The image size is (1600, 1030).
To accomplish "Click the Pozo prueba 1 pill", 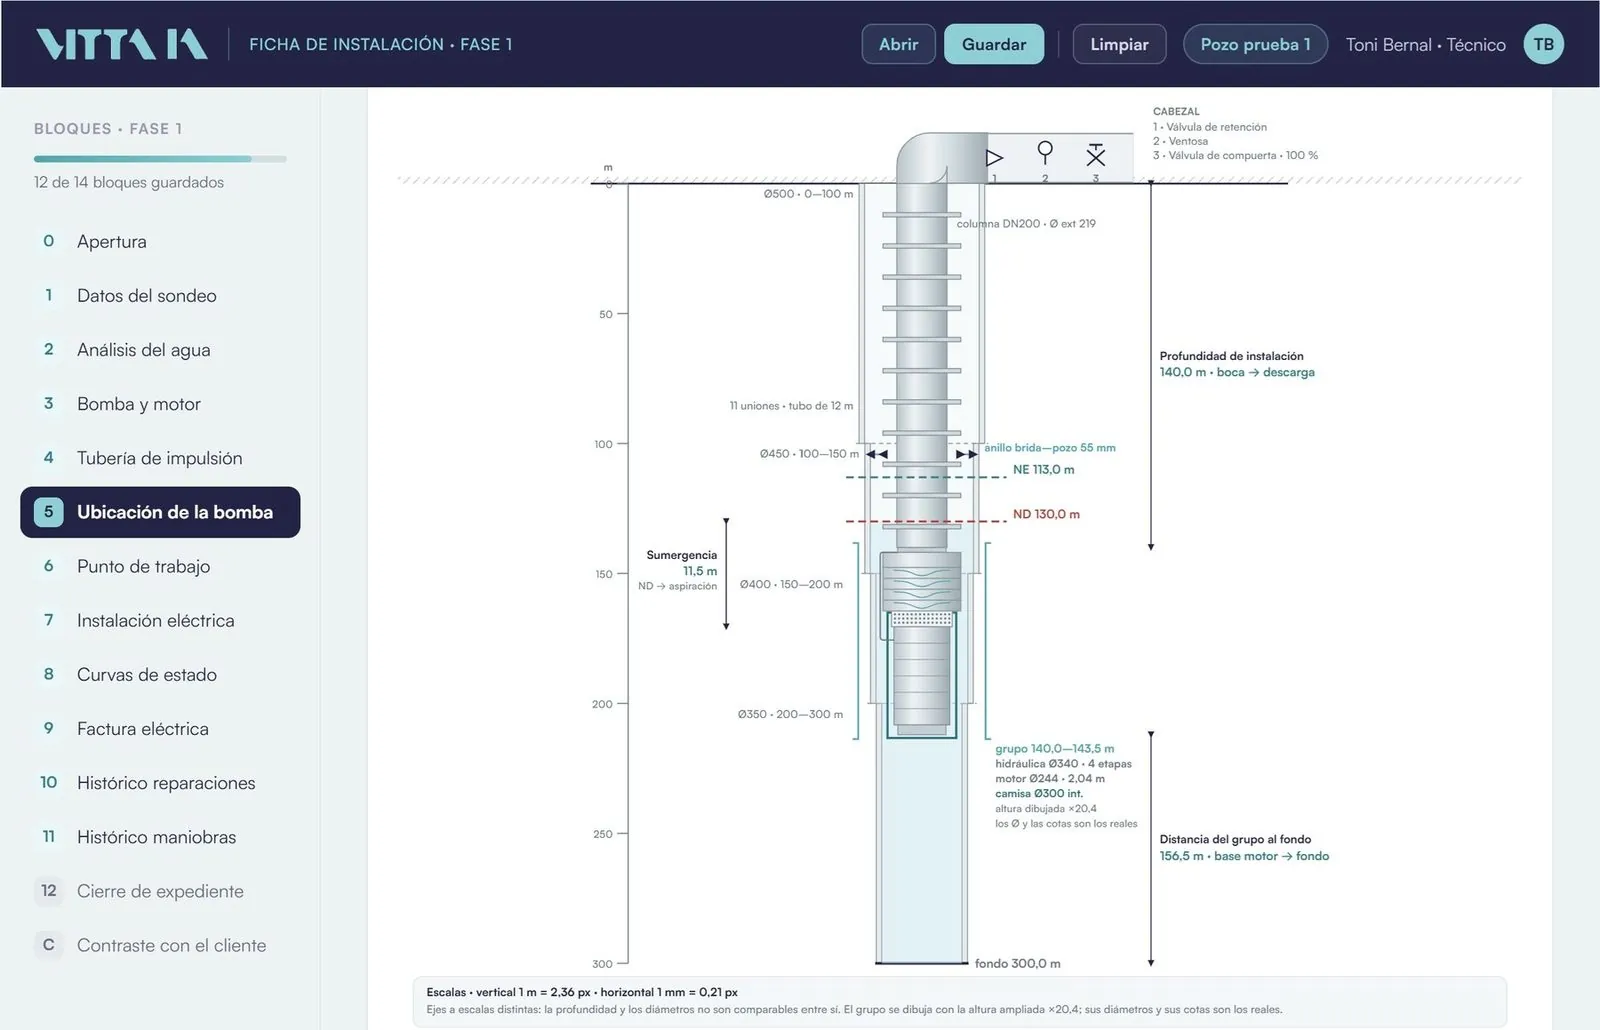I will click(1255, 44).
